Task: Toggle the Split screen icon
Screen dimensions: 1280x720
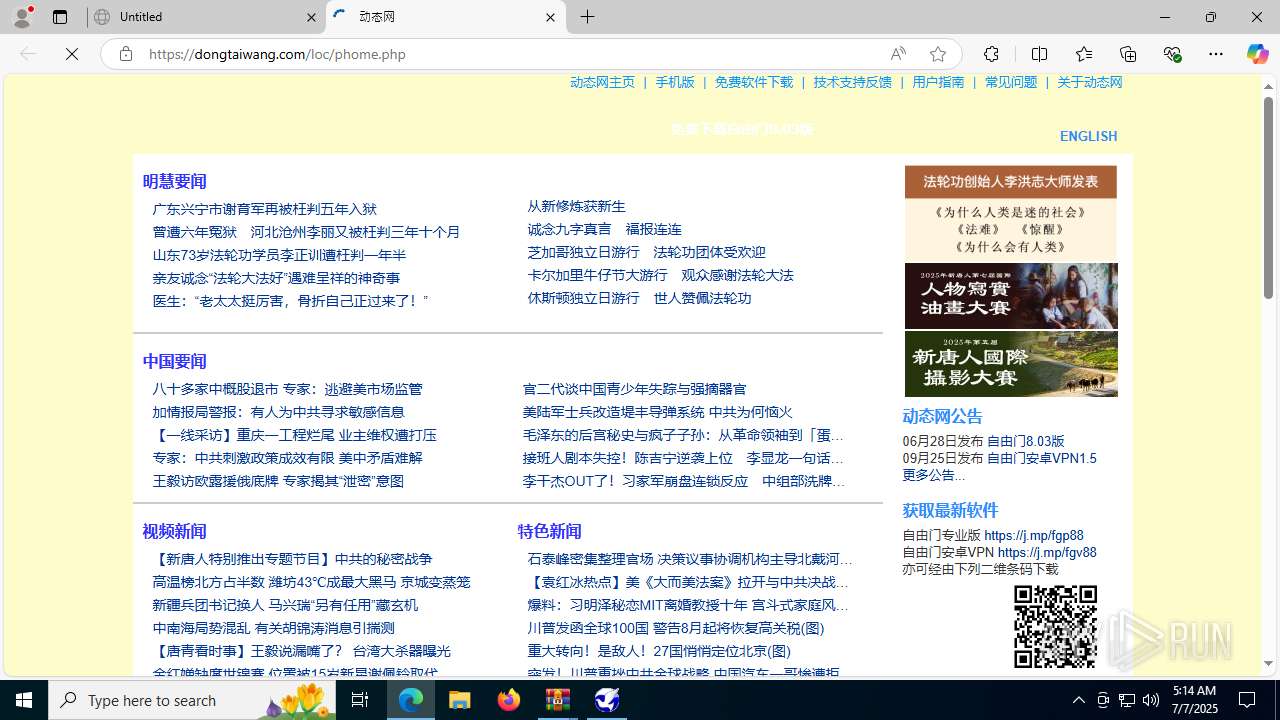Action: pyautogui.click(x=1039, y=54)
